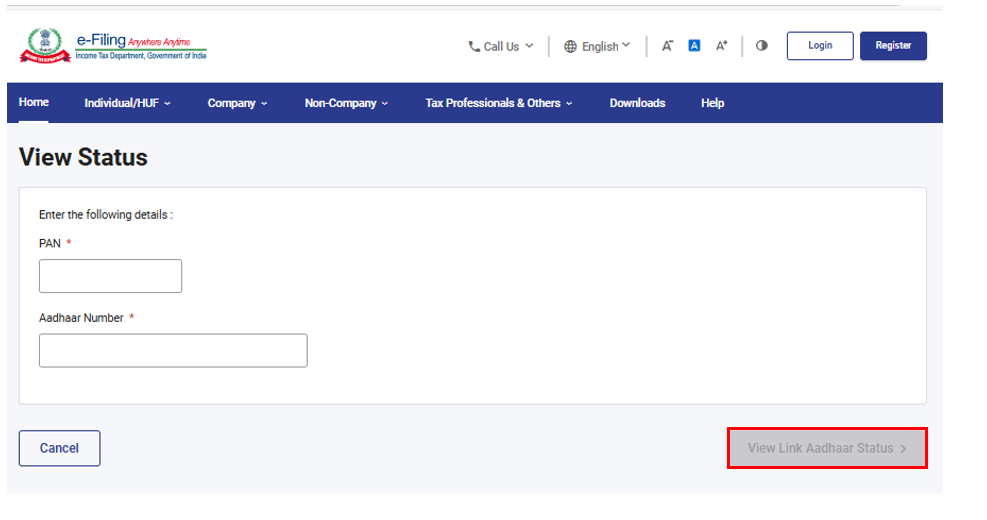Screen dimensions: 987x520
Task: Increase font size with the A+ icon
Action: [x=721, y=46]
